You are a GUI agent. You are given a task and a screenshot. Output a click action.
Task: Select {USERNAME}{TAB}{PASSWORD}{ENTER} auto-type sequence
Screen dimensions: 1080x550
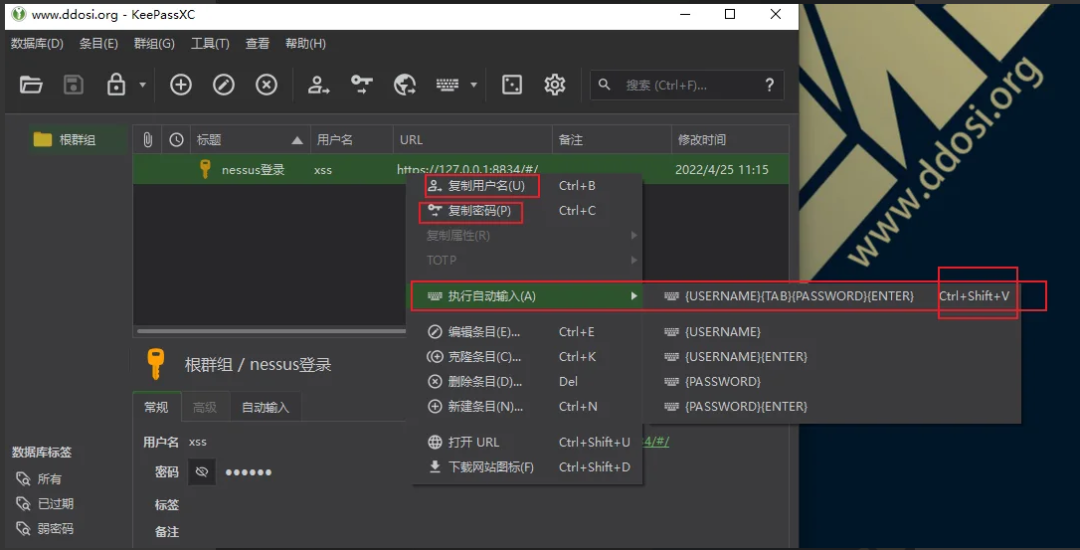click(833, 296)
